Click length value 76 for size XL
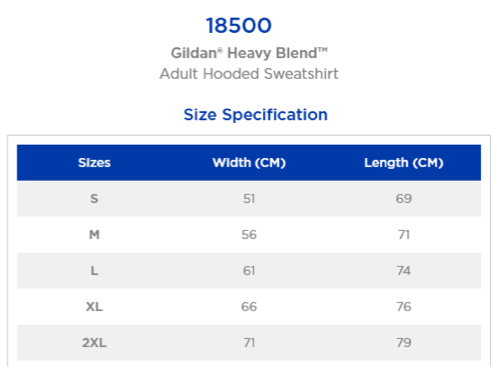497x377 pixels. pos(404,307)
